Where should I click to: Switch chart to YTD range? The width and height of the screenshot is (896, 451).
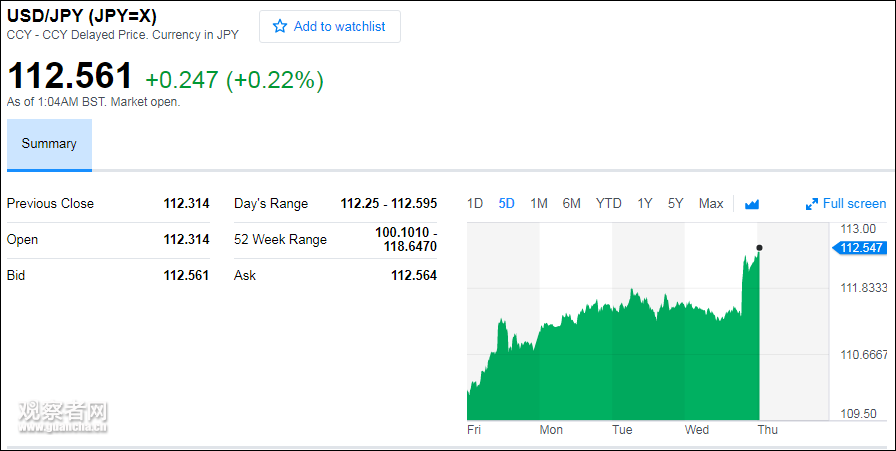pyautogui.click(x=609, y=204)
